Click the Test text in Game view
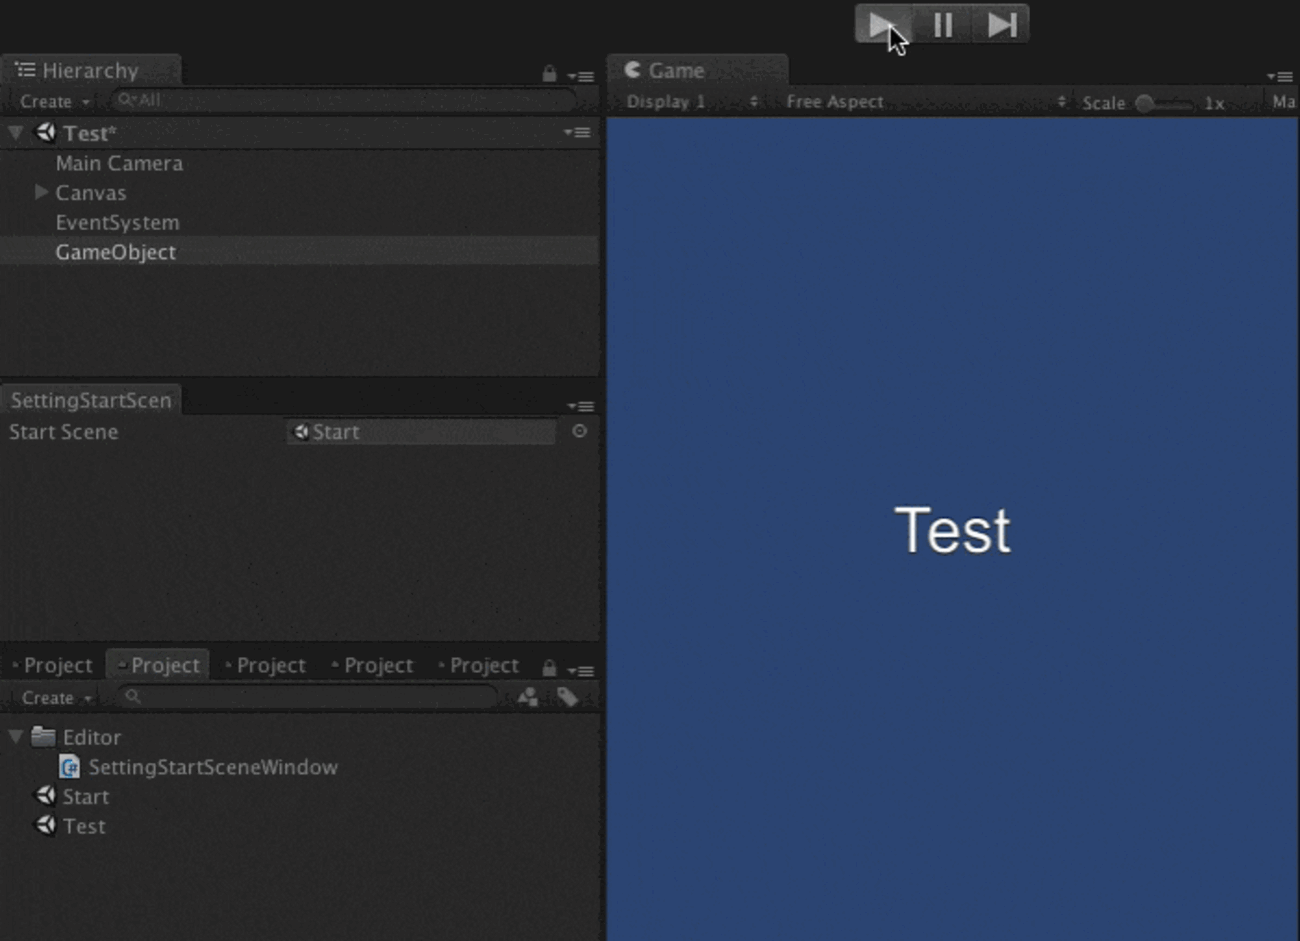The width and height of the screenshot is (1300, 941). pos(952,530)
